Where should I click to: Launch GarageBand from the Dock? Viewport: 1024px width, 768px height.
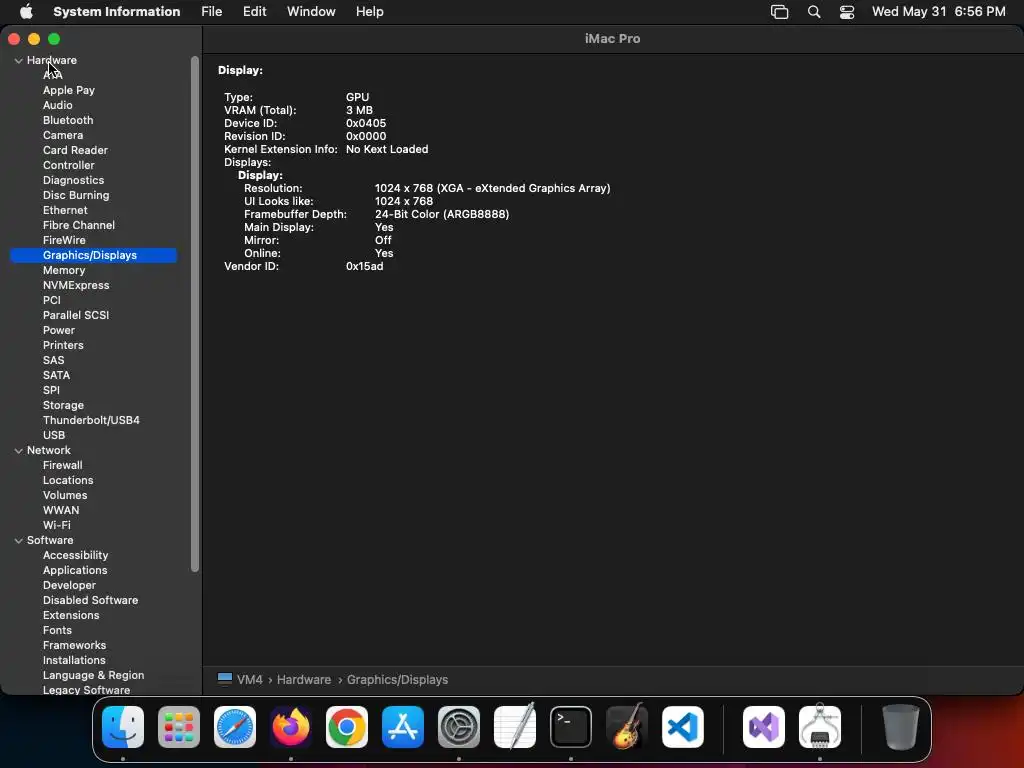(x=627, y=727)
